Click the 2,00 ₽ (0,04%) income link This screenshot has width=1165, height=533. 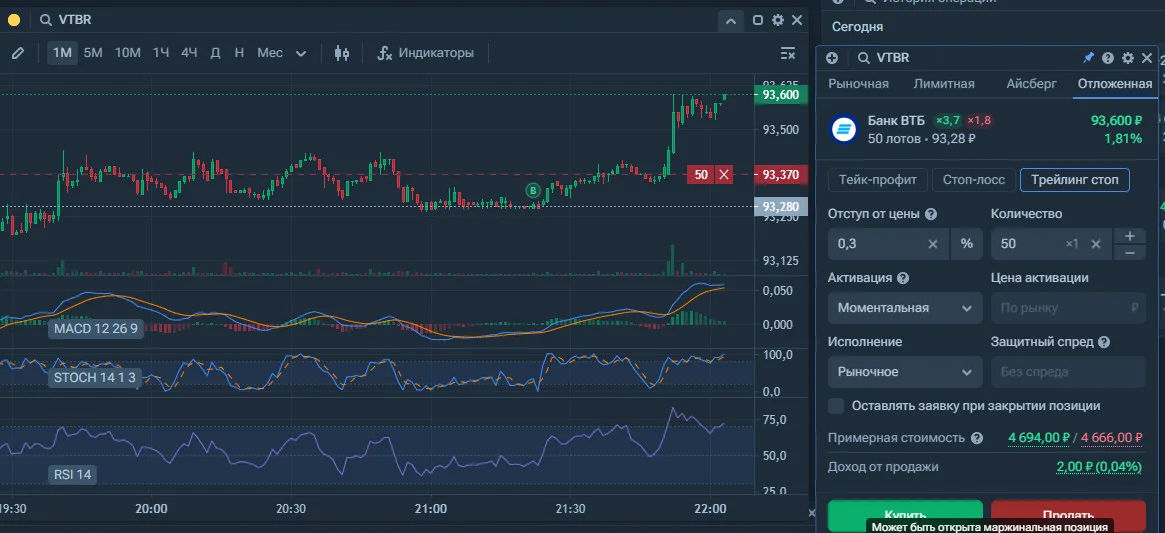click(x=1100, y=467)
